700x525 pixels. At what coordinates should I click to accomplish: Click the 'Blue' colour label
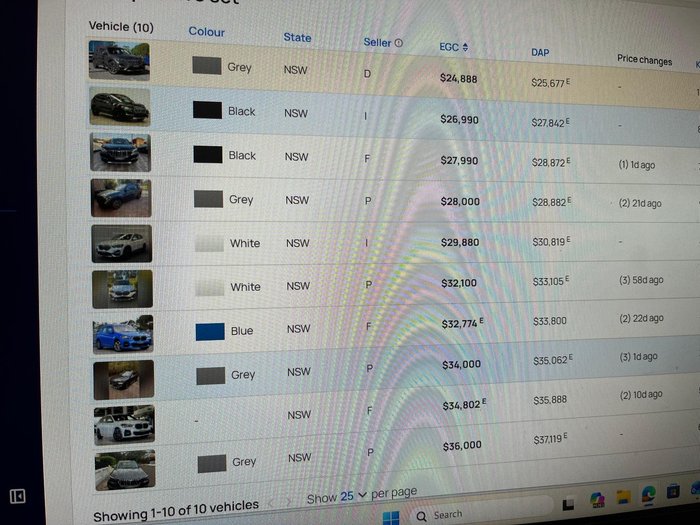point(242,331)
